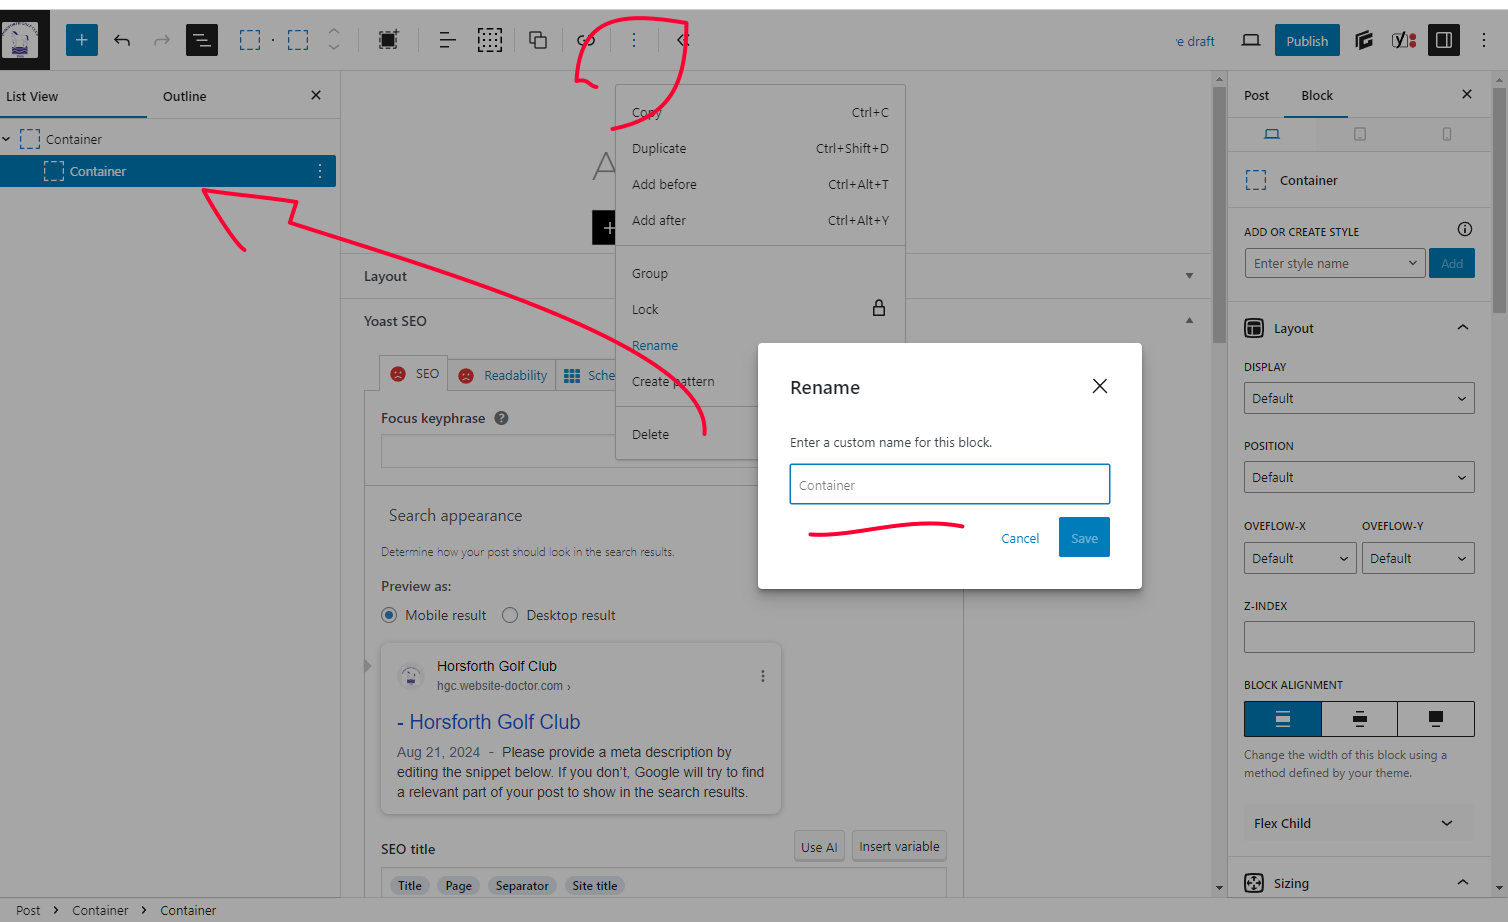Click the blue block inserter plus button
Image resolution: width=1508 pixels, height=922 pixels.
click(x=82, y=40)
